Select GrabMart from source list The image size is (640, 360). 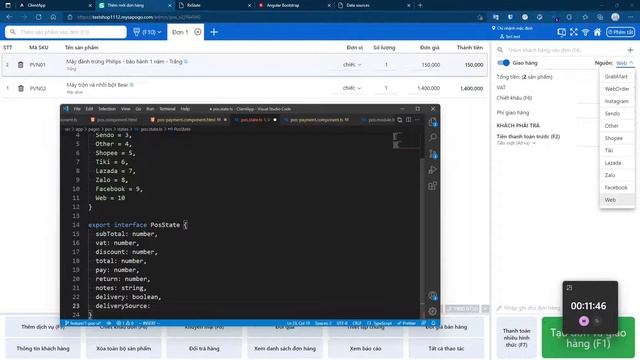click(617, 76)
